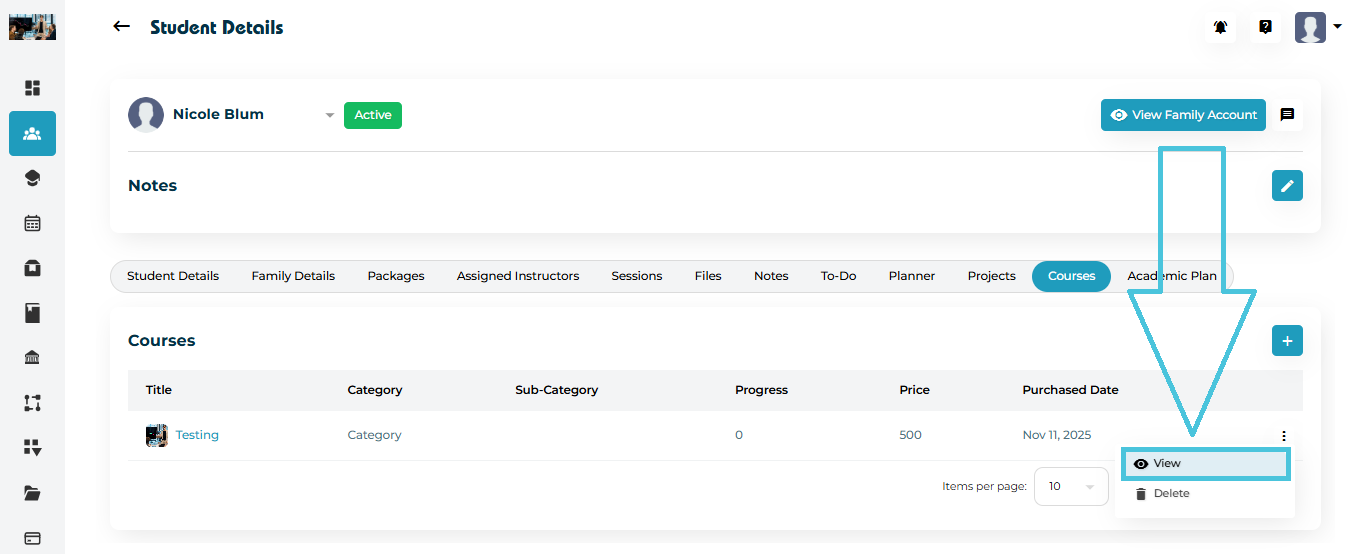Expand the user profile avatar menu
Screen dimensions: 1358x554
click(1317, 28)
